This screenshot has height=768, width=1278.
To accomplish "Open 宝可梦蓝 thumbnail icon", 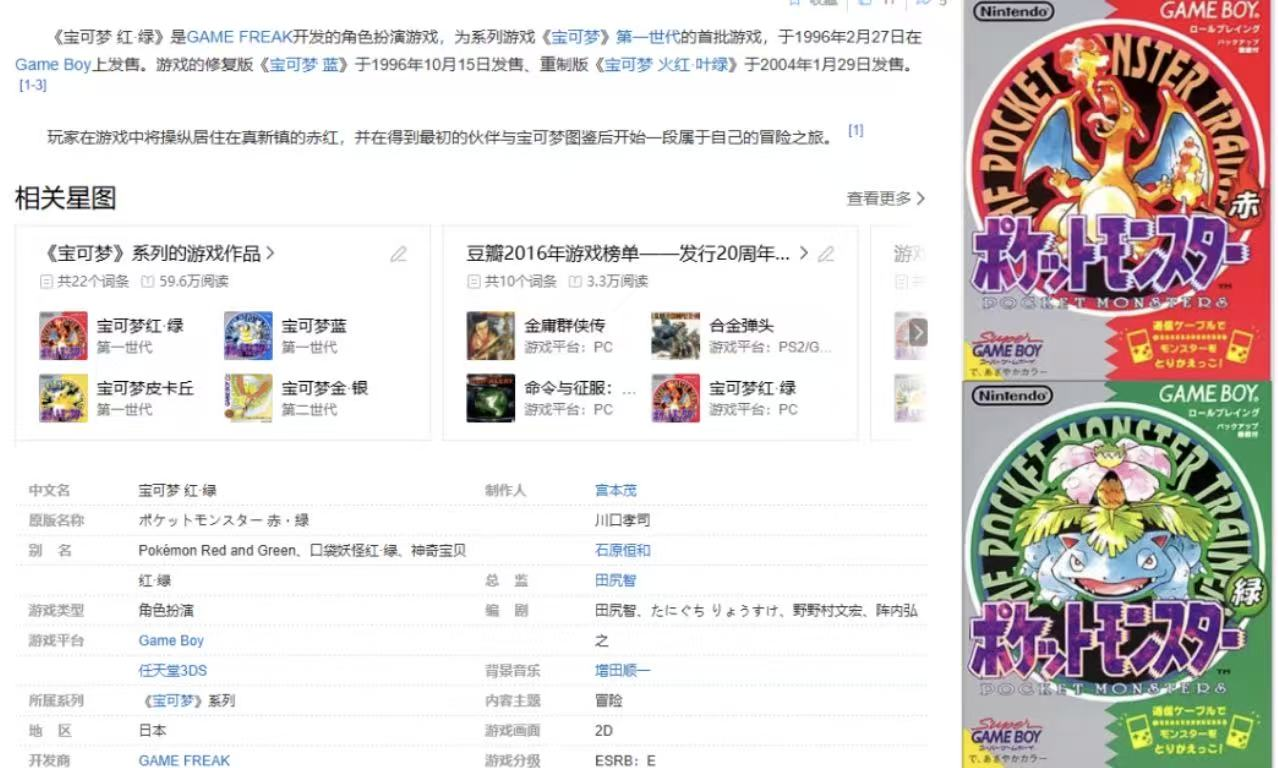I will tap(248, 336).
